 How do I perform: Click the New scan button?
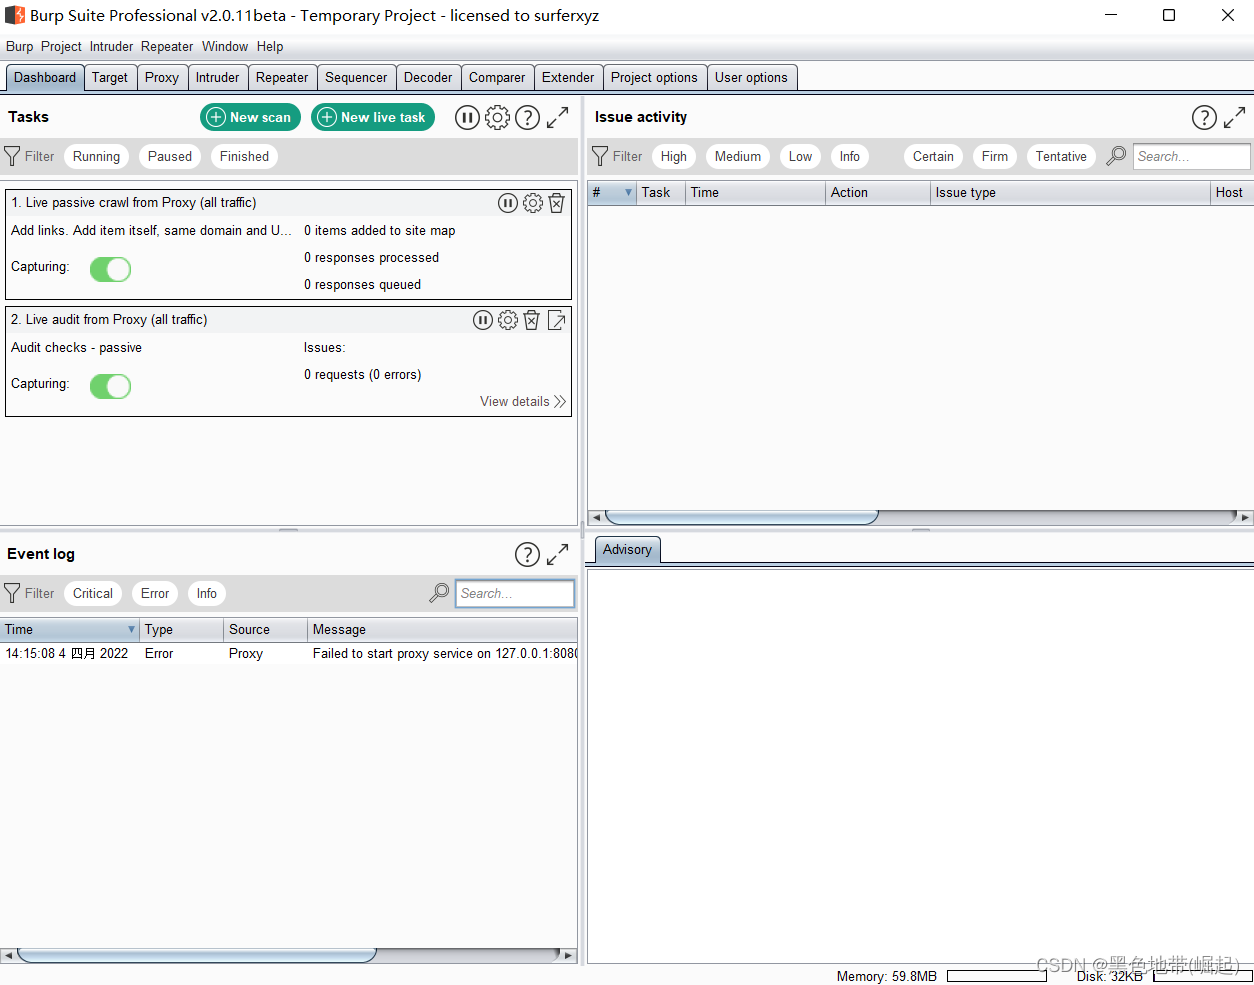coord(250,117)
